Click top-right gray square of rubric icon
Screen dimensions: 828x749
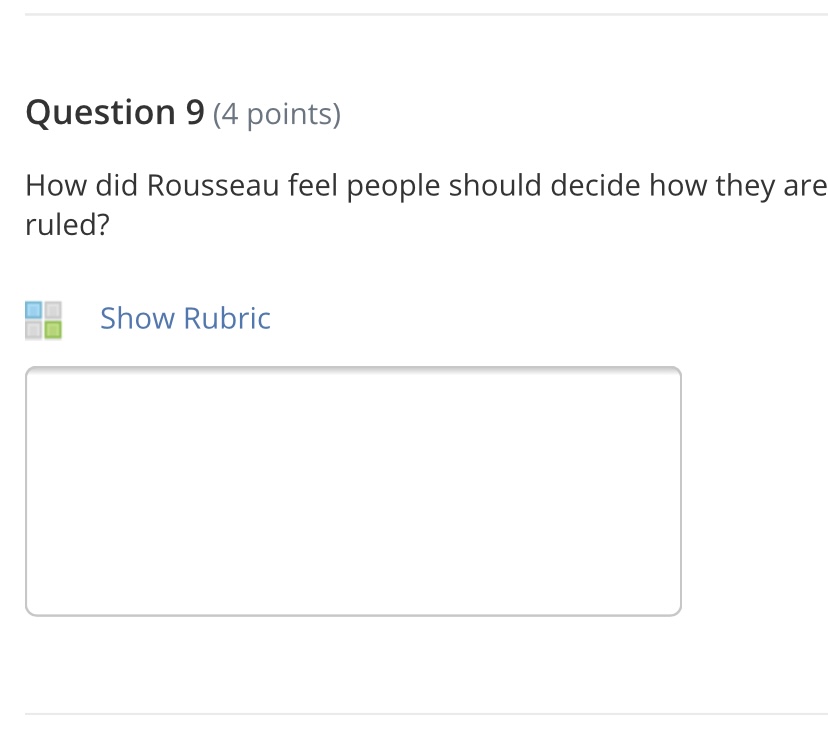(52, 310)
